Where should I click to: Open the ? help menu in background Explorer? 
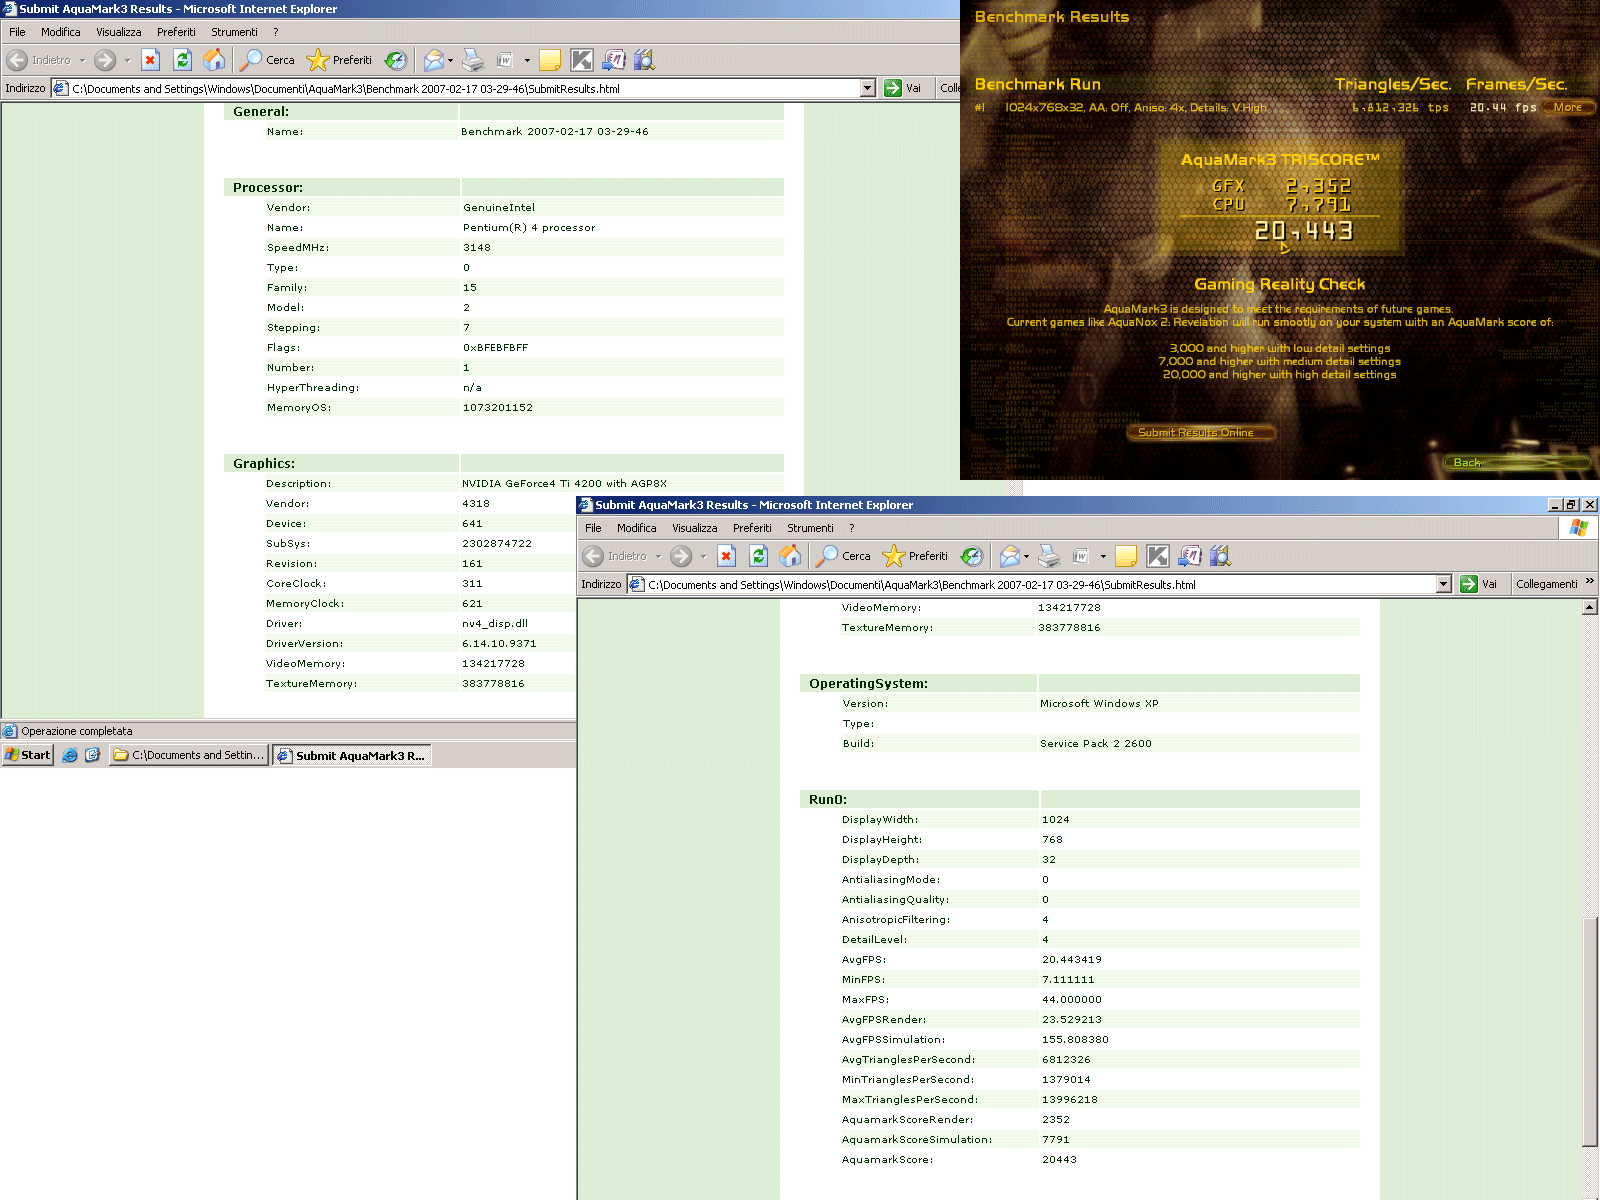[x=276, y=32]
